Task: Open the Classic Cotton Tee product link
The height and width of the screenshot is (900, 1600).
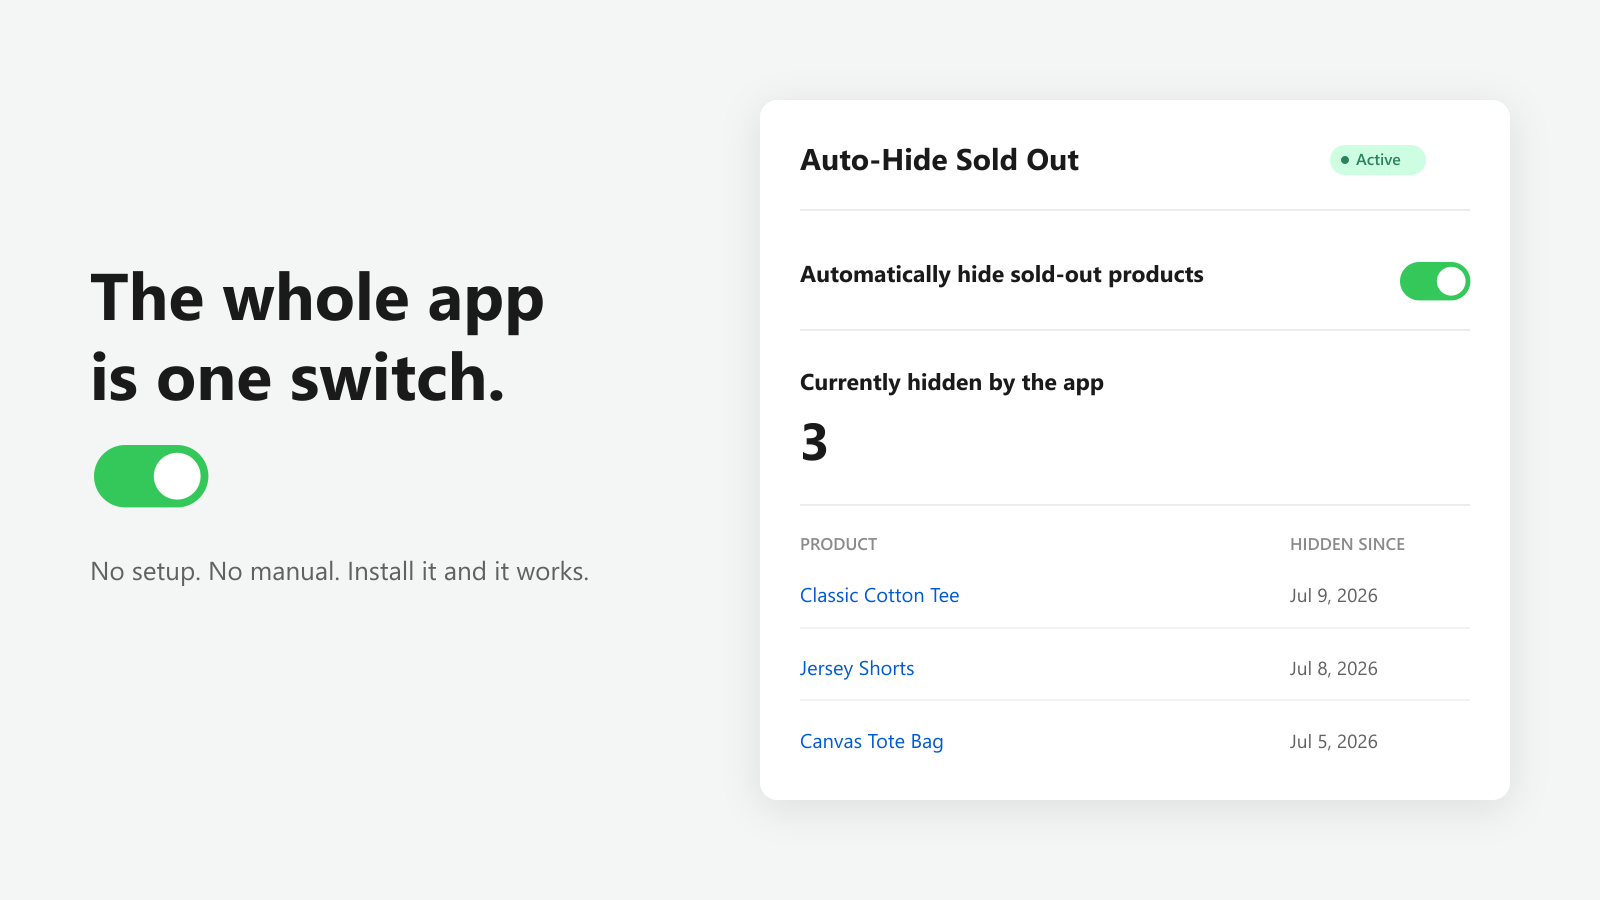Action: tap(879, 595)
